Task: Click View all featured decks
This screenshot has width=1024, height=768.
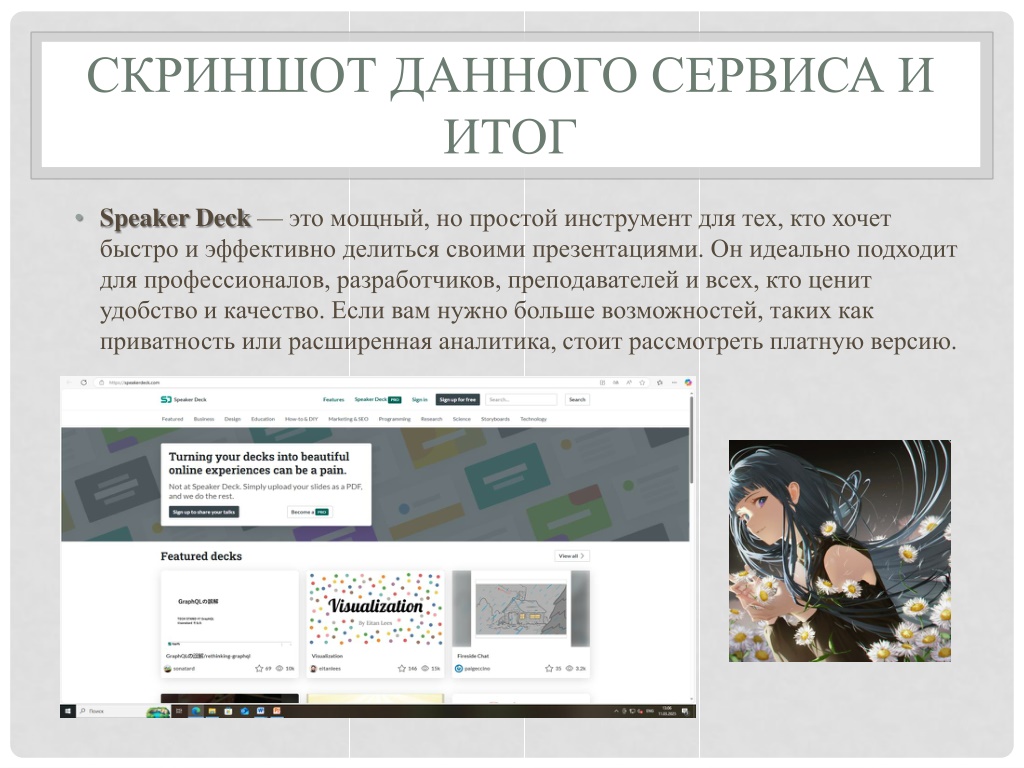Action: click(572, 556)
